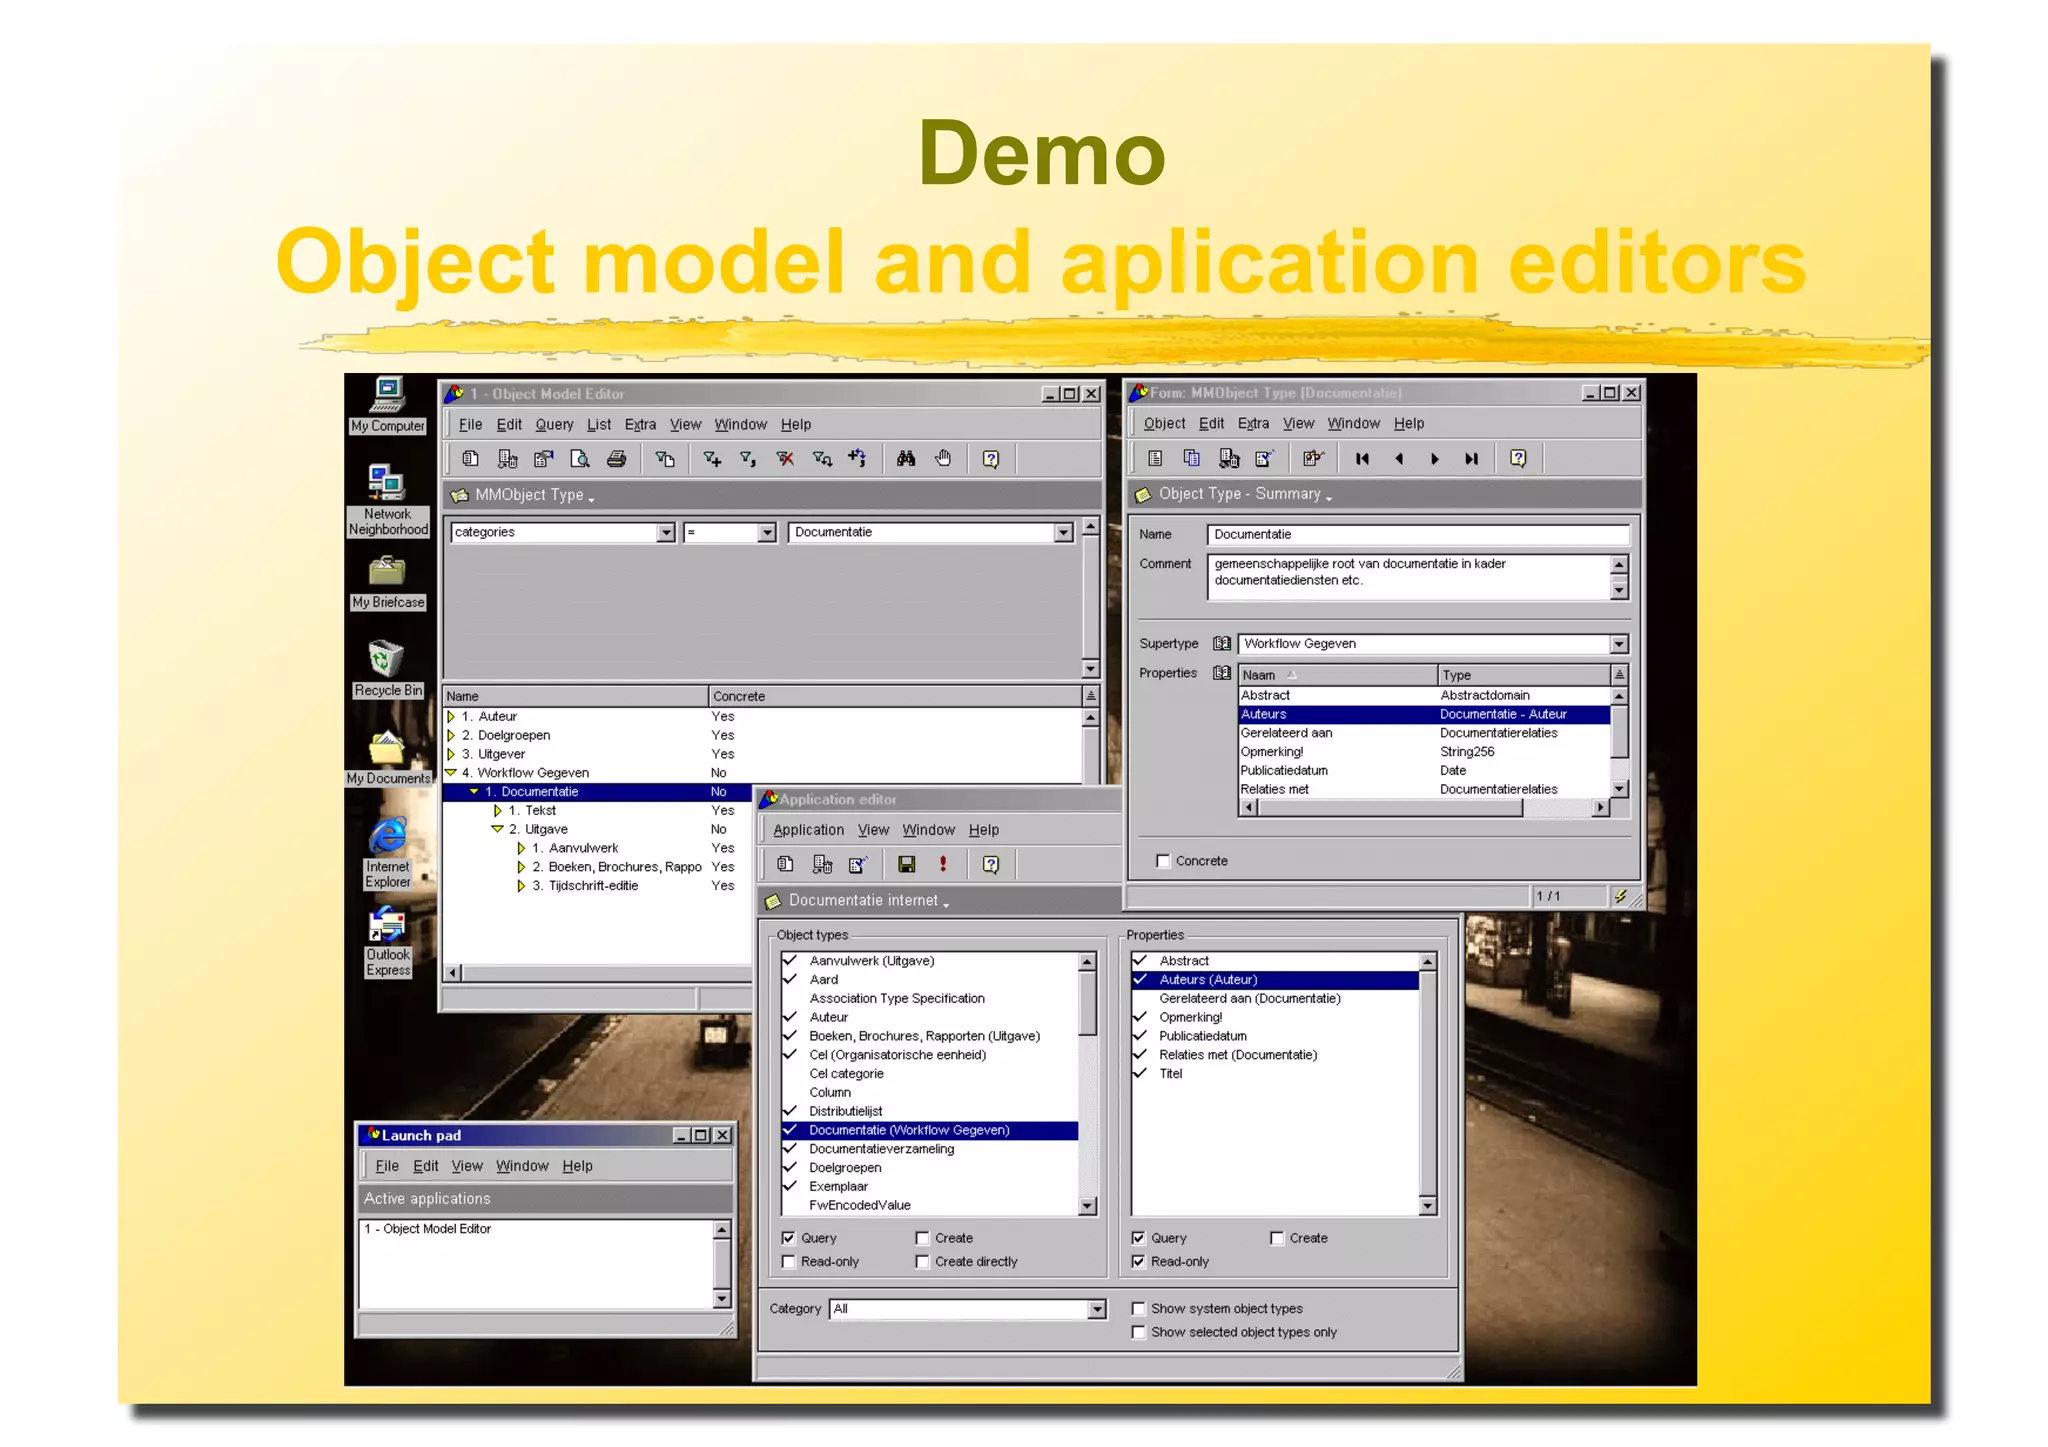Toggle Query checkbox under Properties panel
Viewport: 2048px width, 1447px height.
pos(1138,1238)
